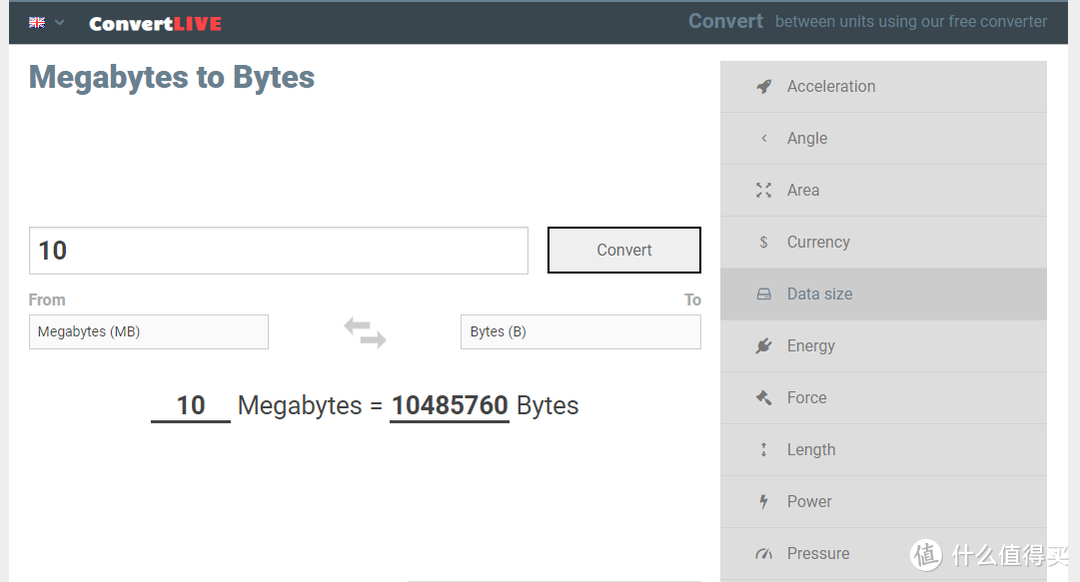This screenshot has height=582, width=1080.
Task: Swap the From and To units
Action: click(x=365, y=332)
